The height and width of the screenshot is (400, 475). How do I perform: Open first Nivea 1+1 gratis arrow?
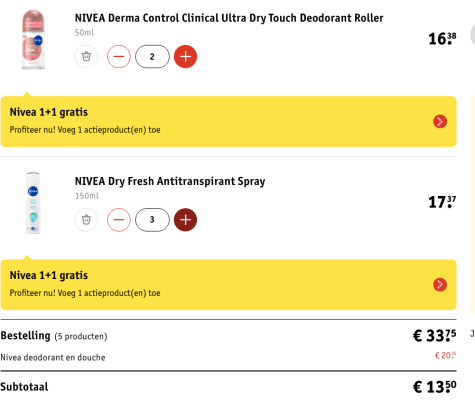click(x=440, y=121)
